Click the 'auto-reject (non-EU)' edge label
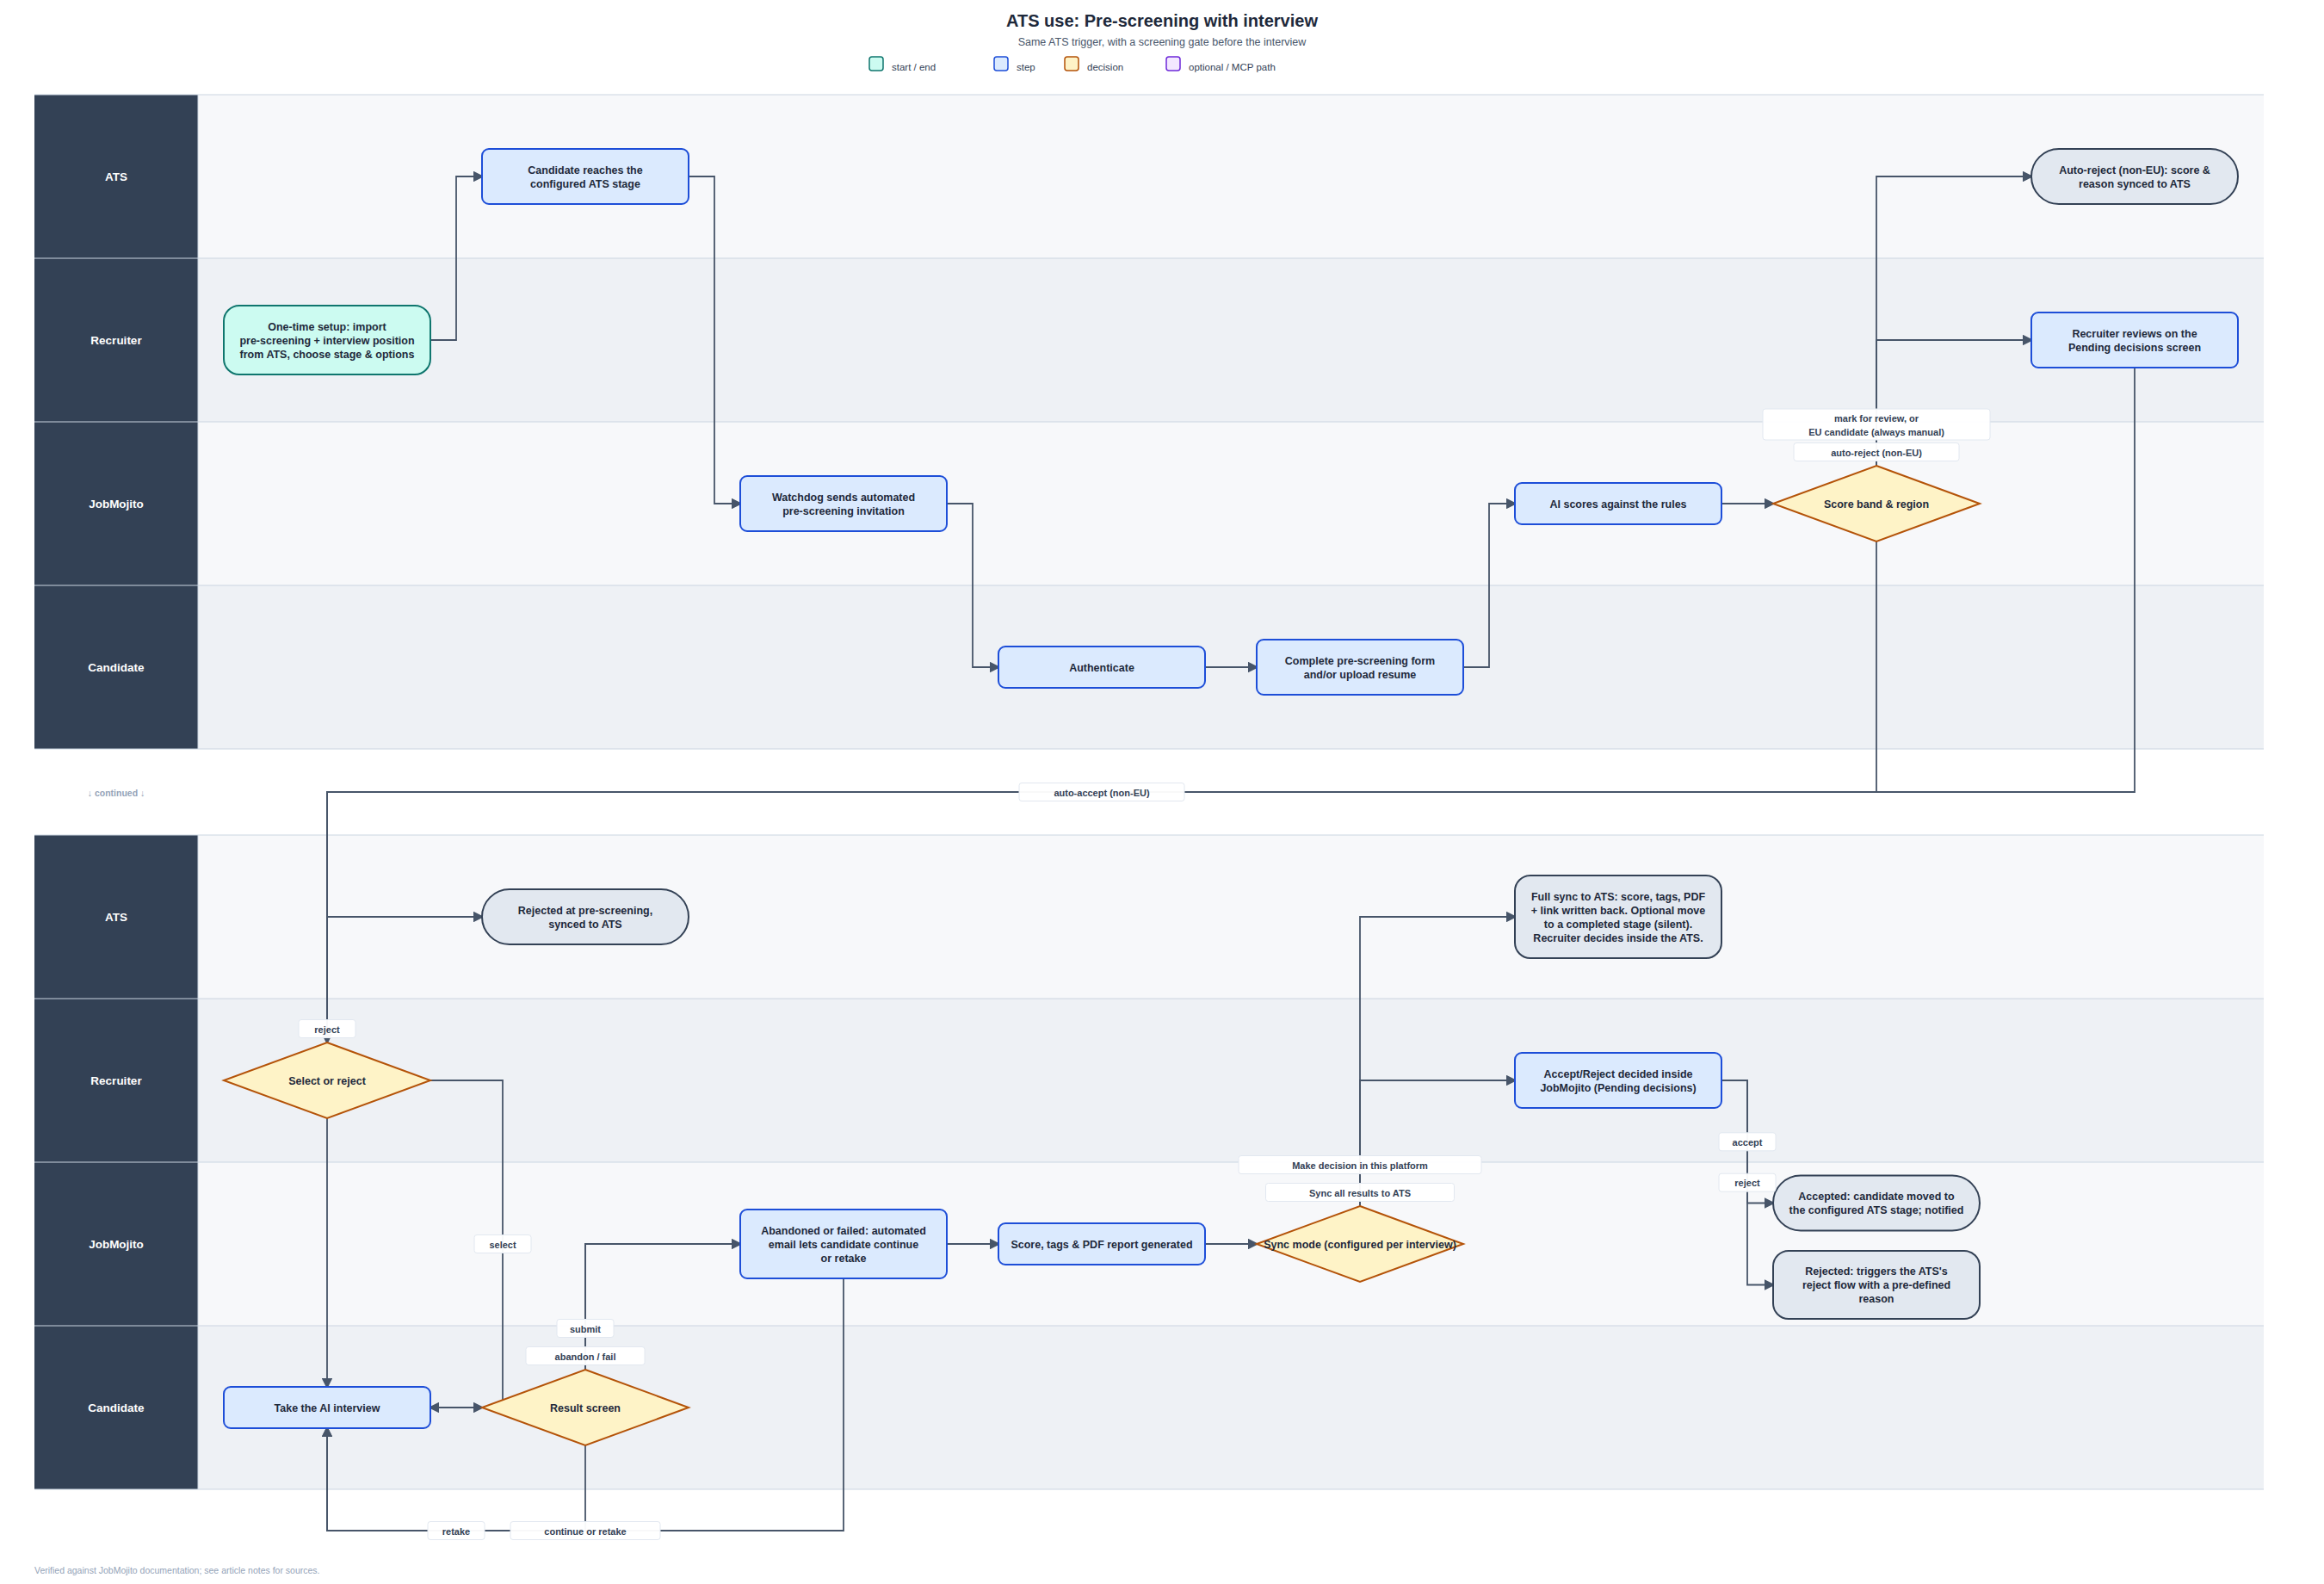 1876,453
